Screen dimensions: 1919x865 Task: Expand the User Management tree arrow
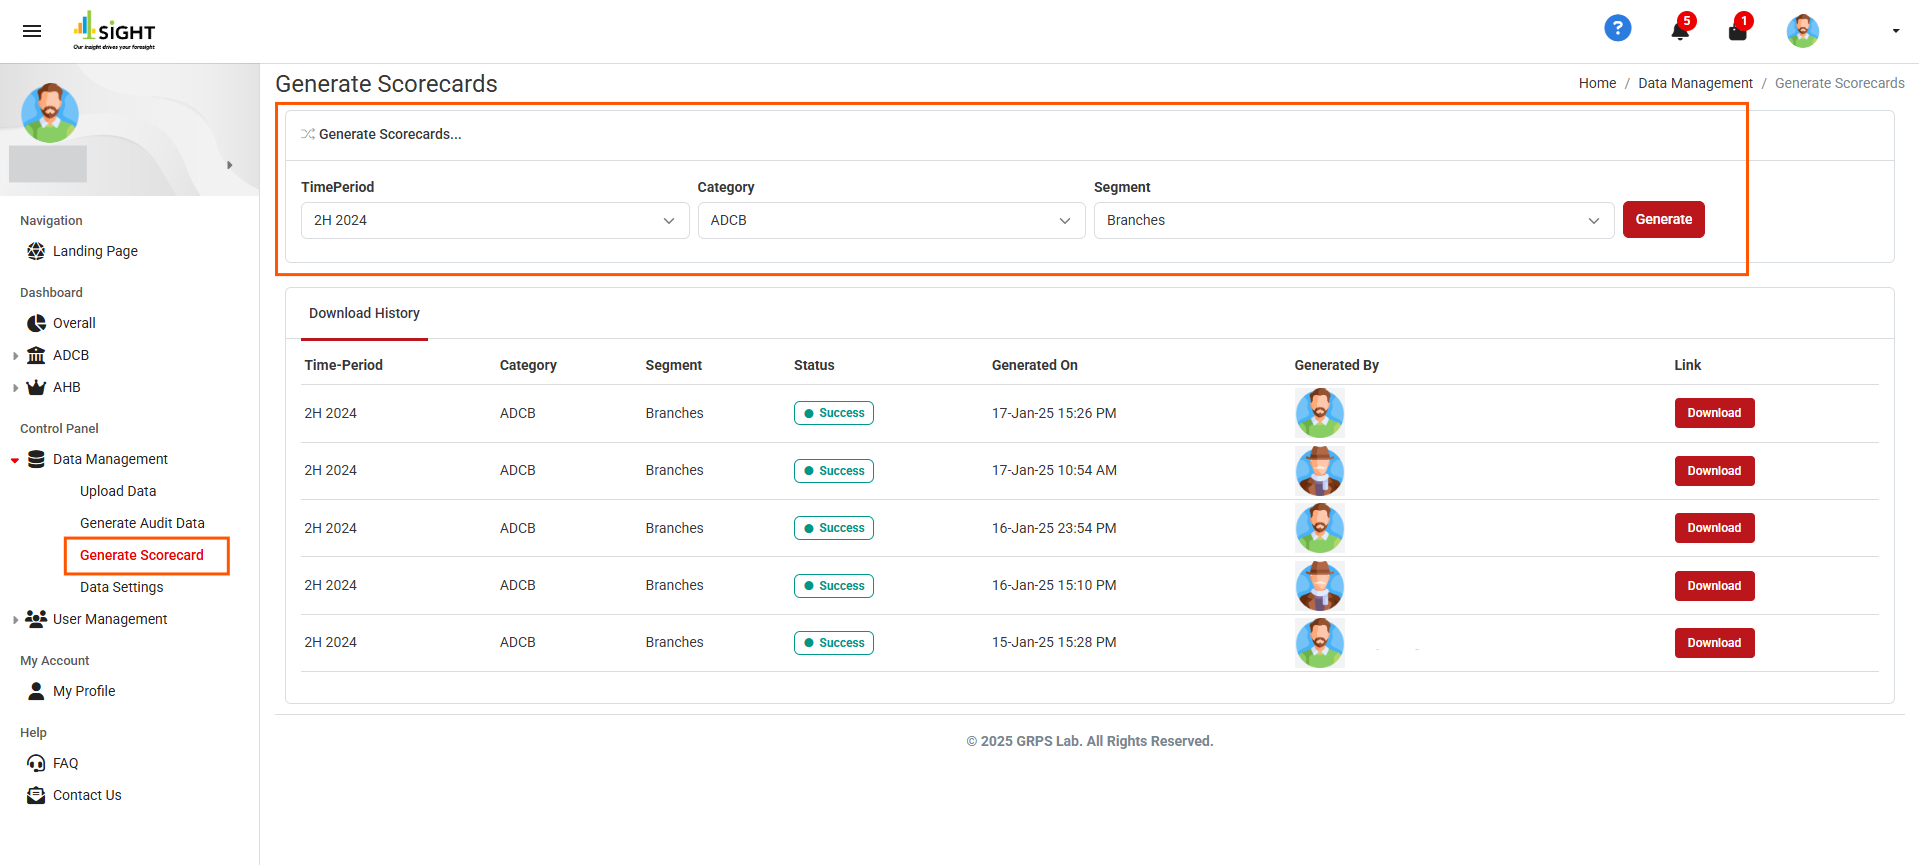pyautogui.click(x=15, y=619)
